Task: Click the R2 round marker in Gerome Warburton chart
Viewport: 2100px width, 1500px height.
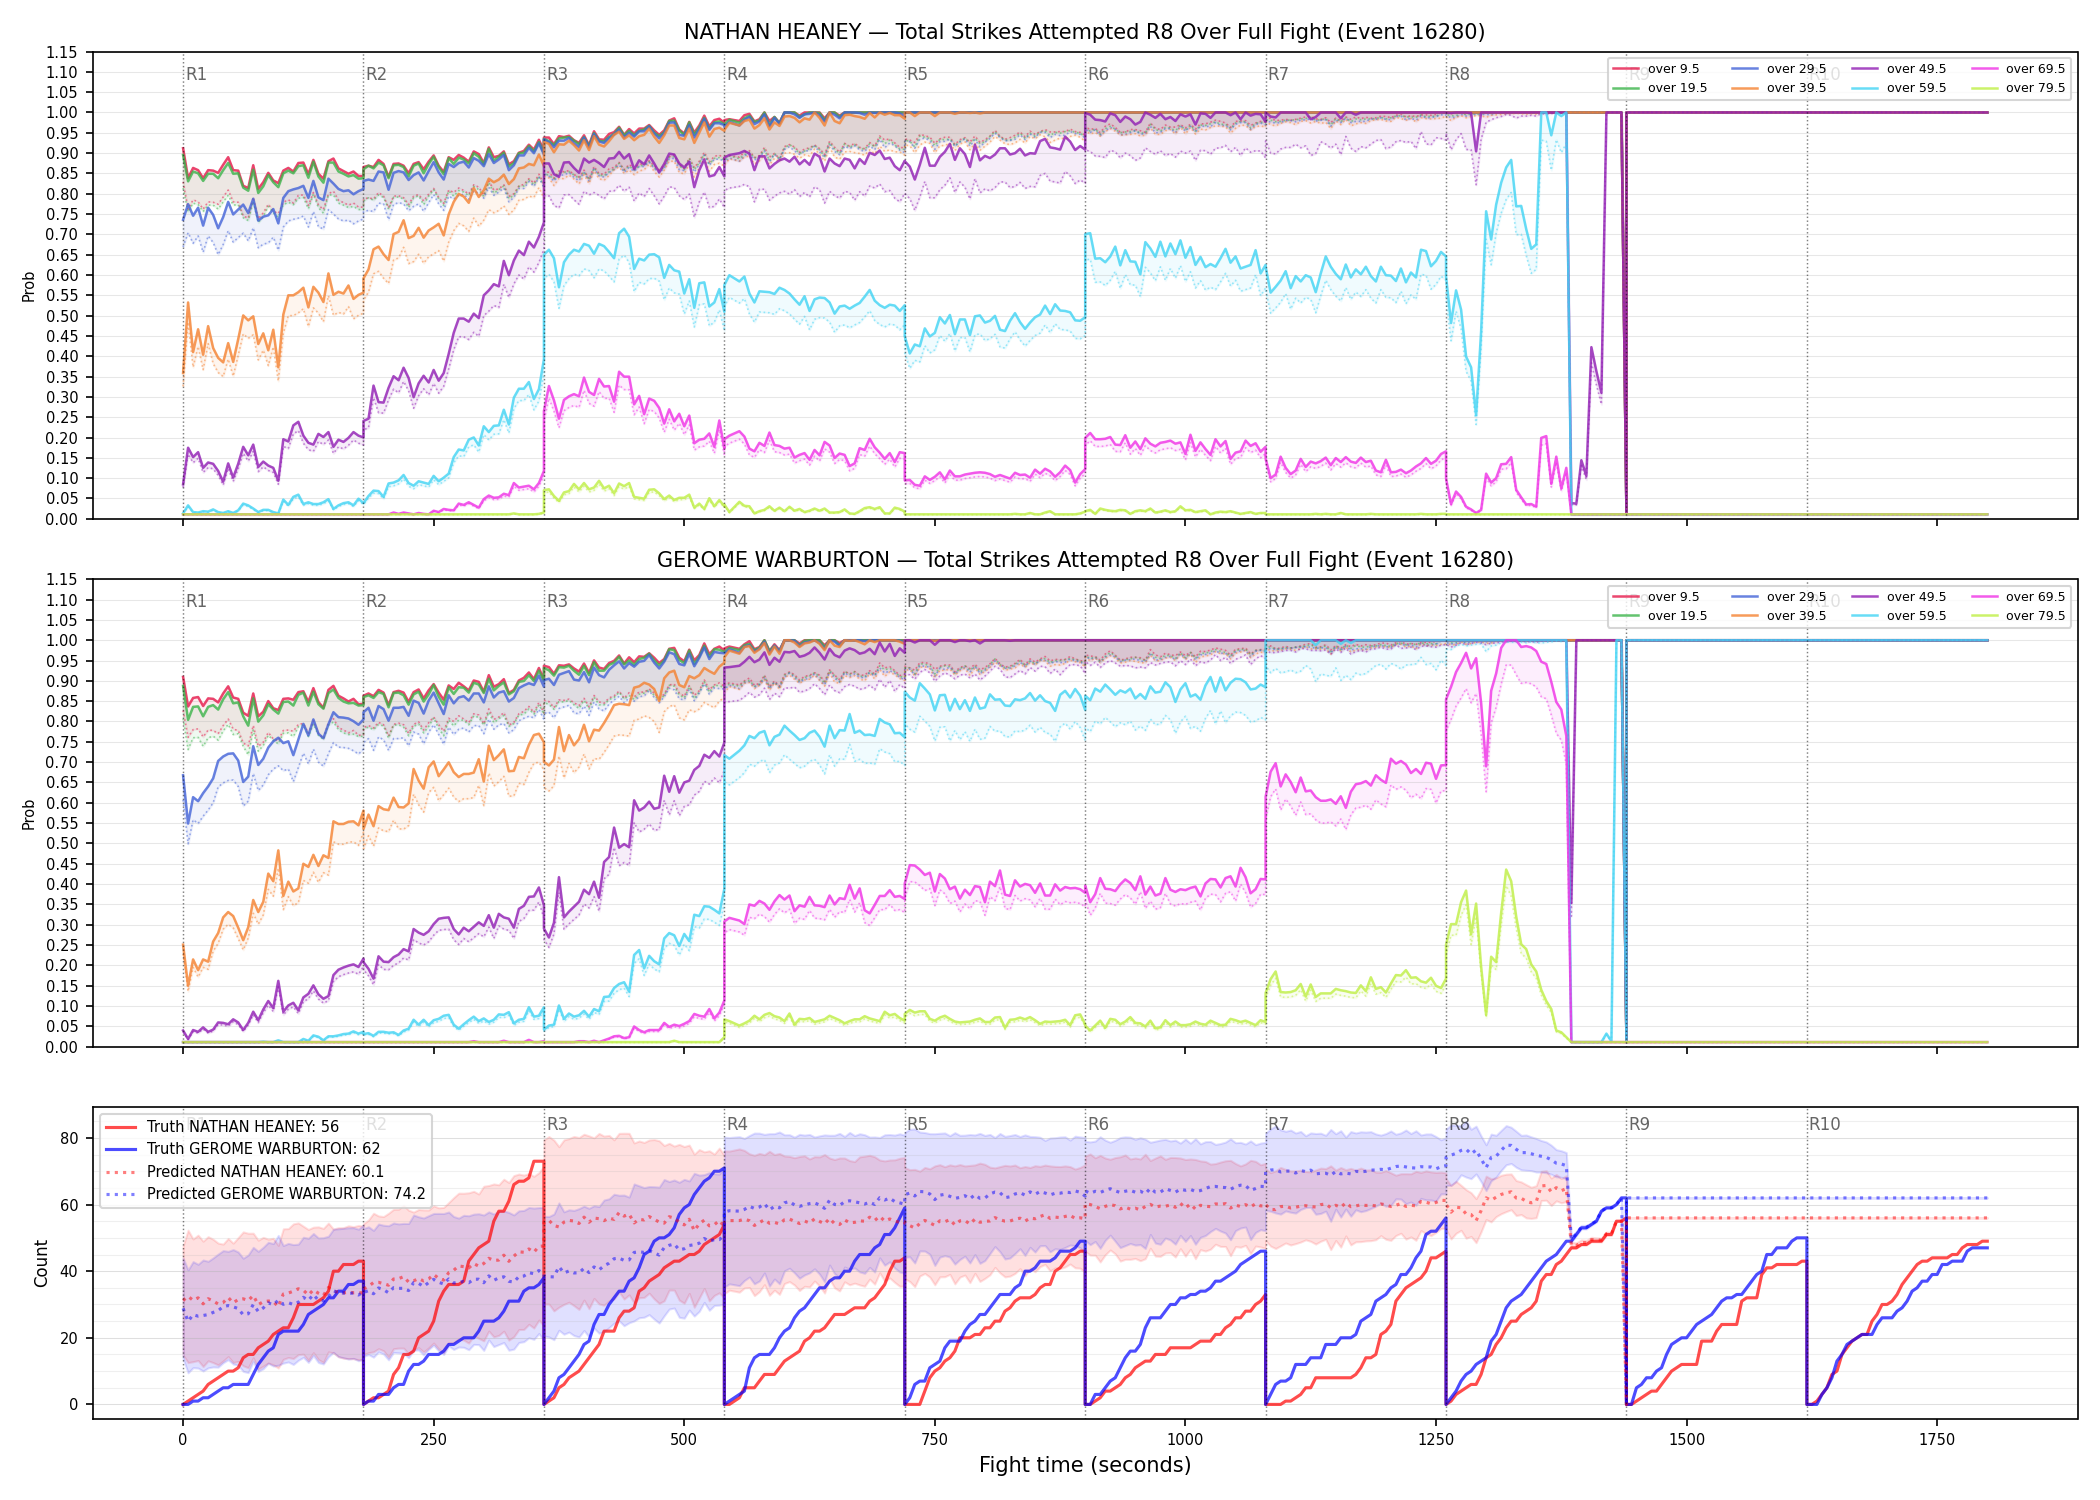Action: [x=376, y=601]
